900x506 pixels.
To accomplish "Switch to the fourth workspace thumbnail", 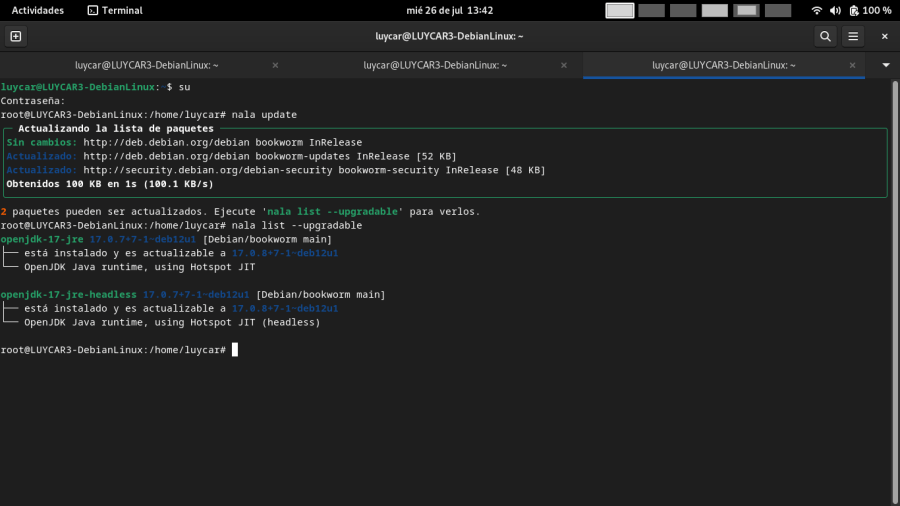I will tap(715, 10).
